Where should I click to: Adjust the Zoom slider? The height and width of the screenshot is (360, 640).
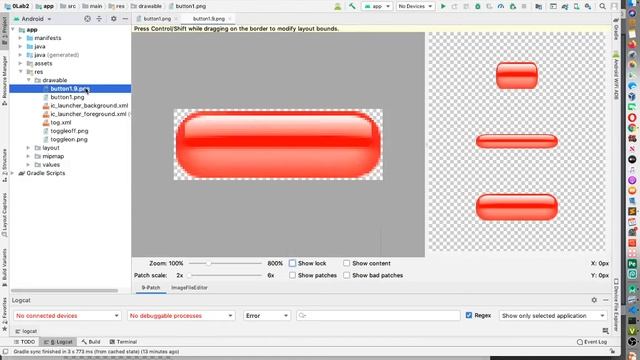[225, 263]
